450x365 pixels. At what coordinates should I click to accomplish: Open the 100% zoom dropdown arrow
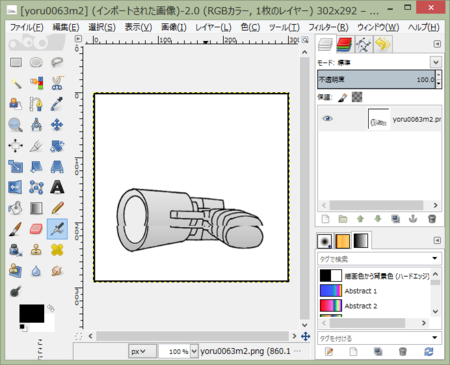click(194, 351)
